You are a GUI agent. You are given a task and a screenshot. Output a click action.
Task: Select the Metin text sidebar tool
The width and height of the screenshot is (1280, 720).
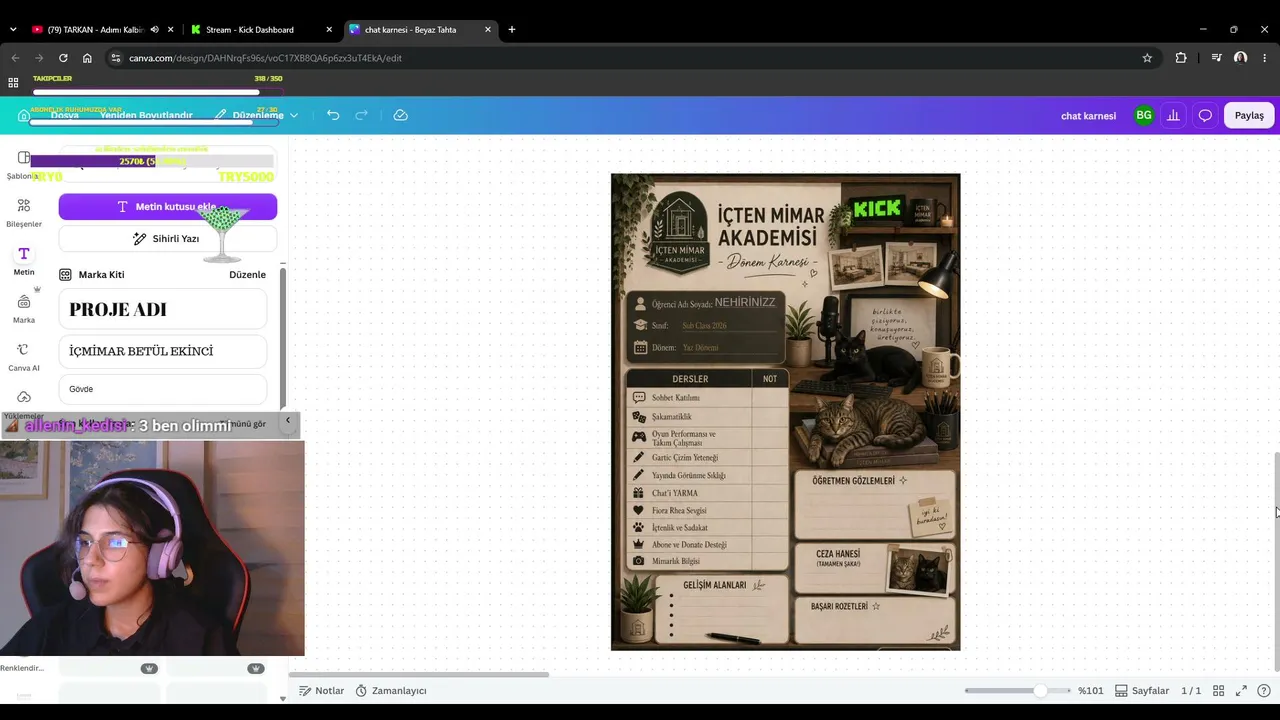(24, 261)
